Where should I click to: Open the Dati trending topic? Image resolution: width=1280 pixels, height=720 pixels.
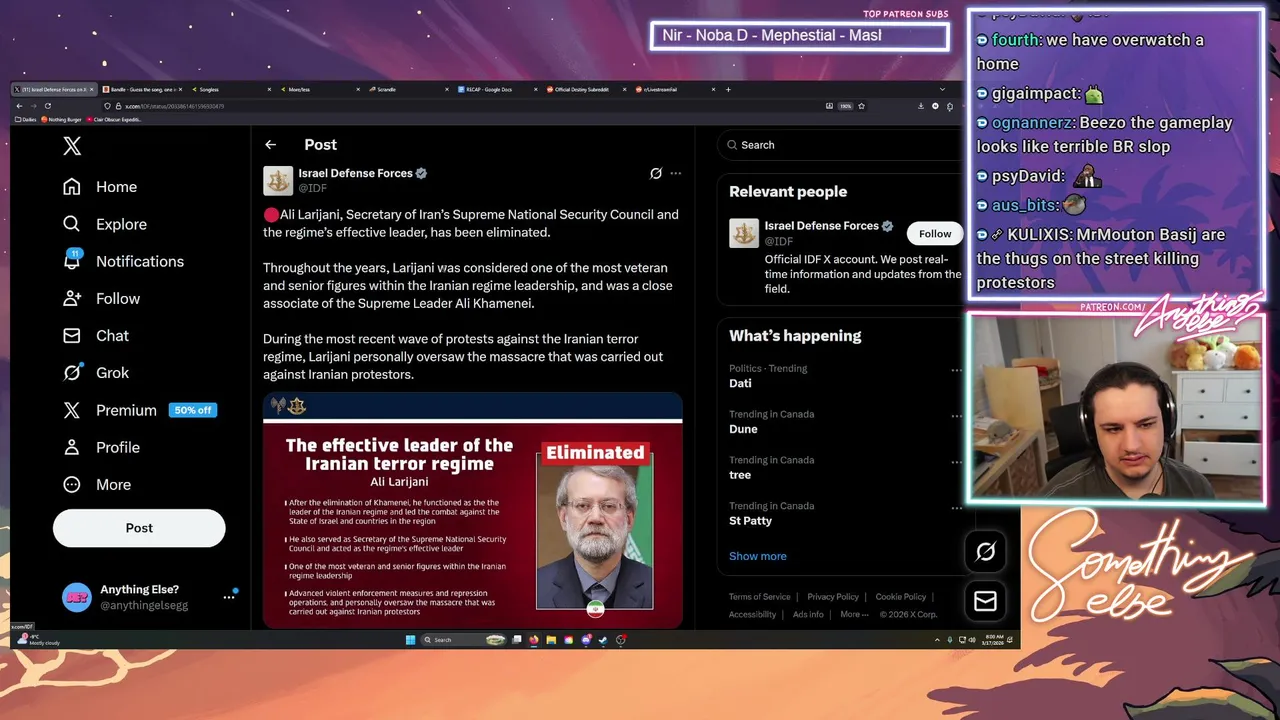740,383
